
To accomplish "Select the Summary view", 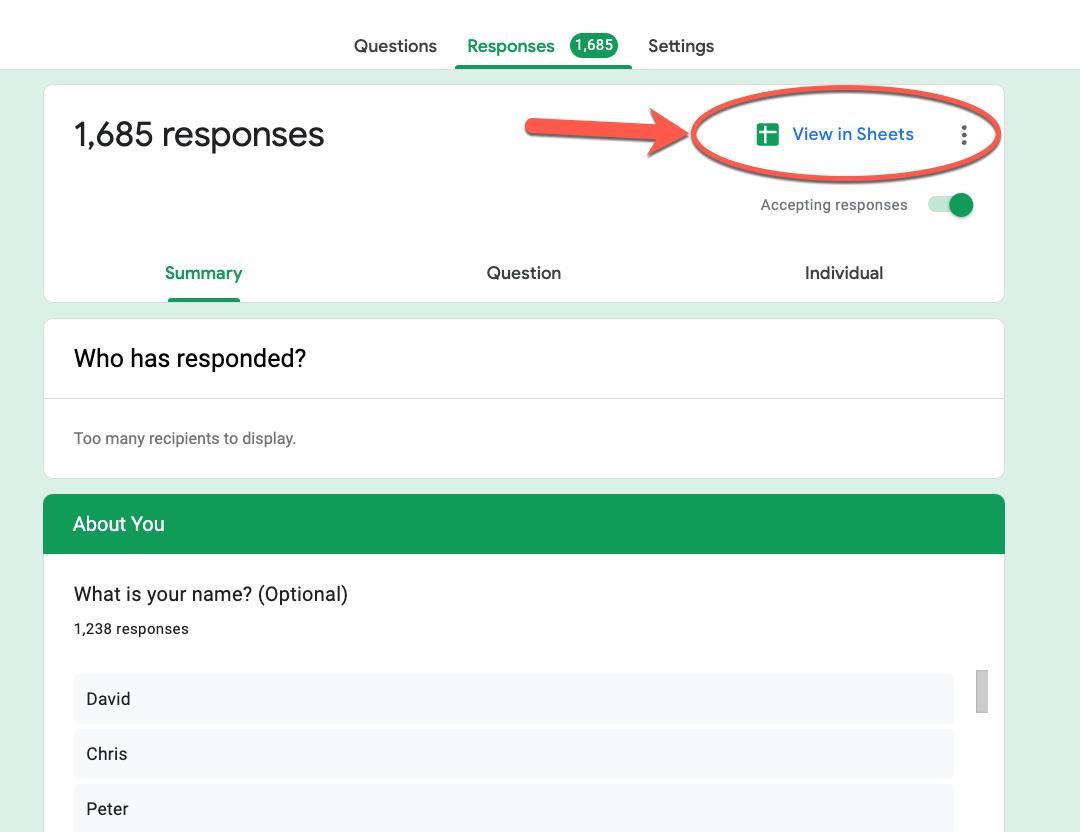I will pyautogui.click(x=203, y=273).
